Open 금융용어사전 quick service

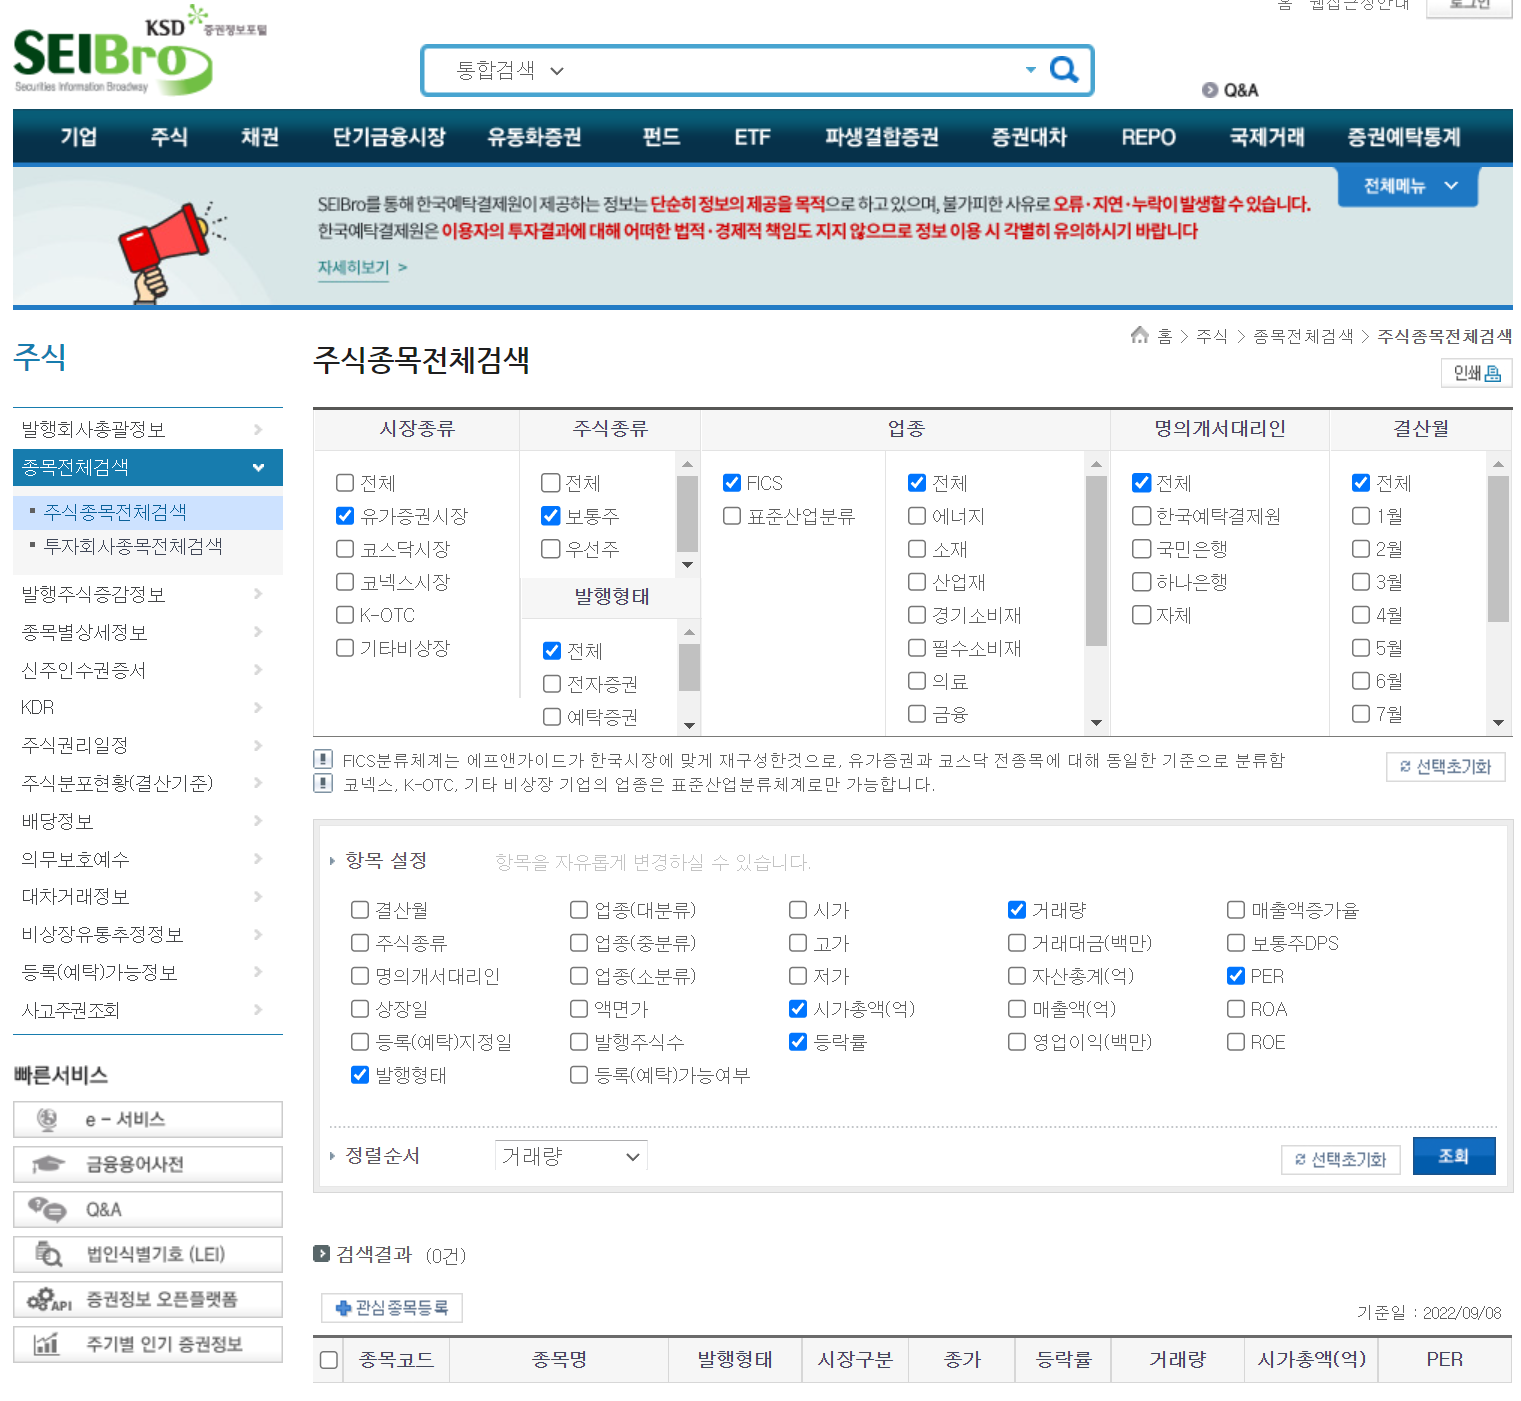pyautogui.click(x=148, y=1164)
